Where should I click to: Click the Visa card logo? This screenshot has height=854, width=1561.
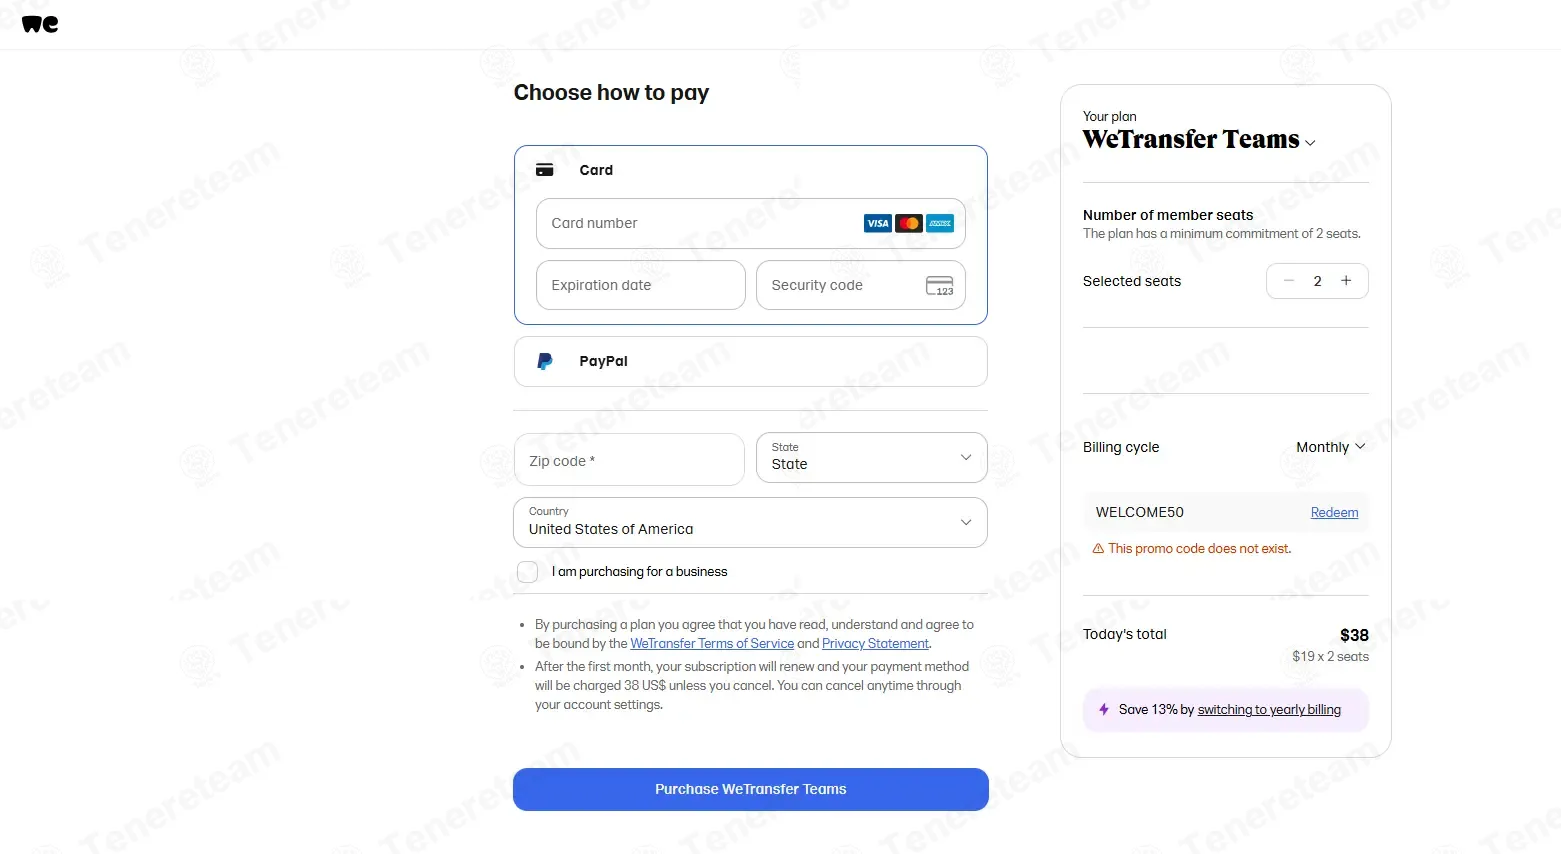[877, 223]
